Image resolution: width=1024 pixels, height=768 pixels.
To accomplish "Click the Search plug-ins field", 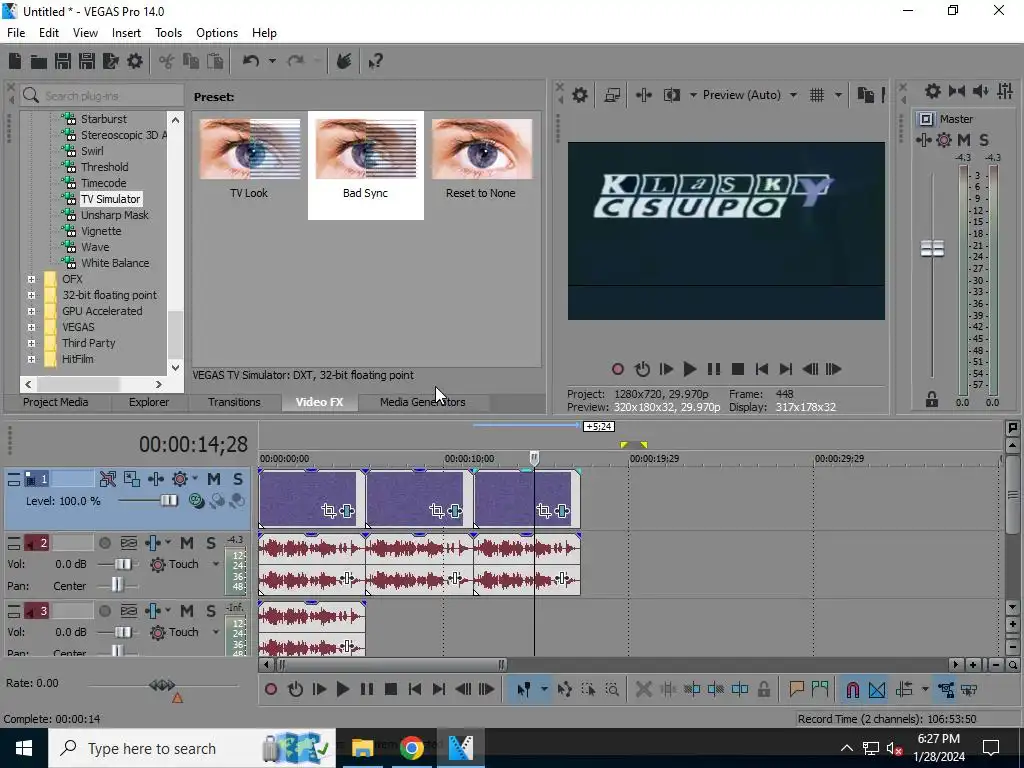I will pos(102,96).
